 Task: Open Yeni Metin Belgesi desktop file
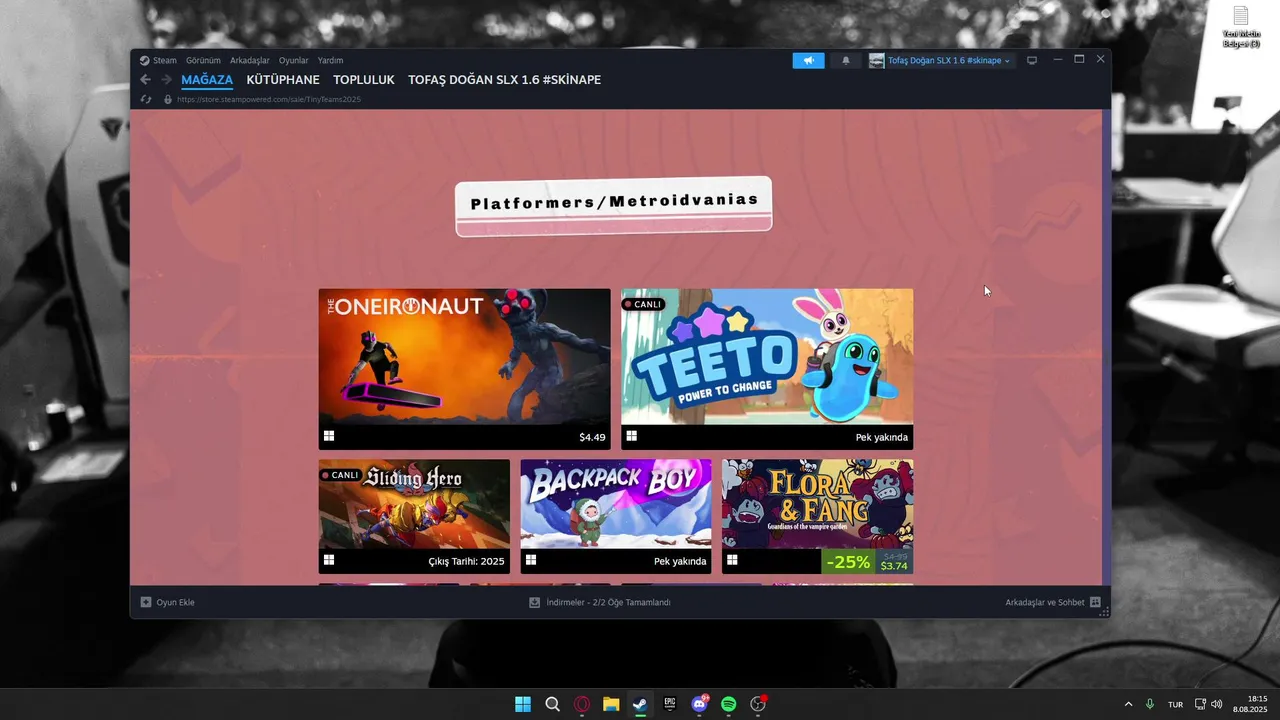point(1241,27)
